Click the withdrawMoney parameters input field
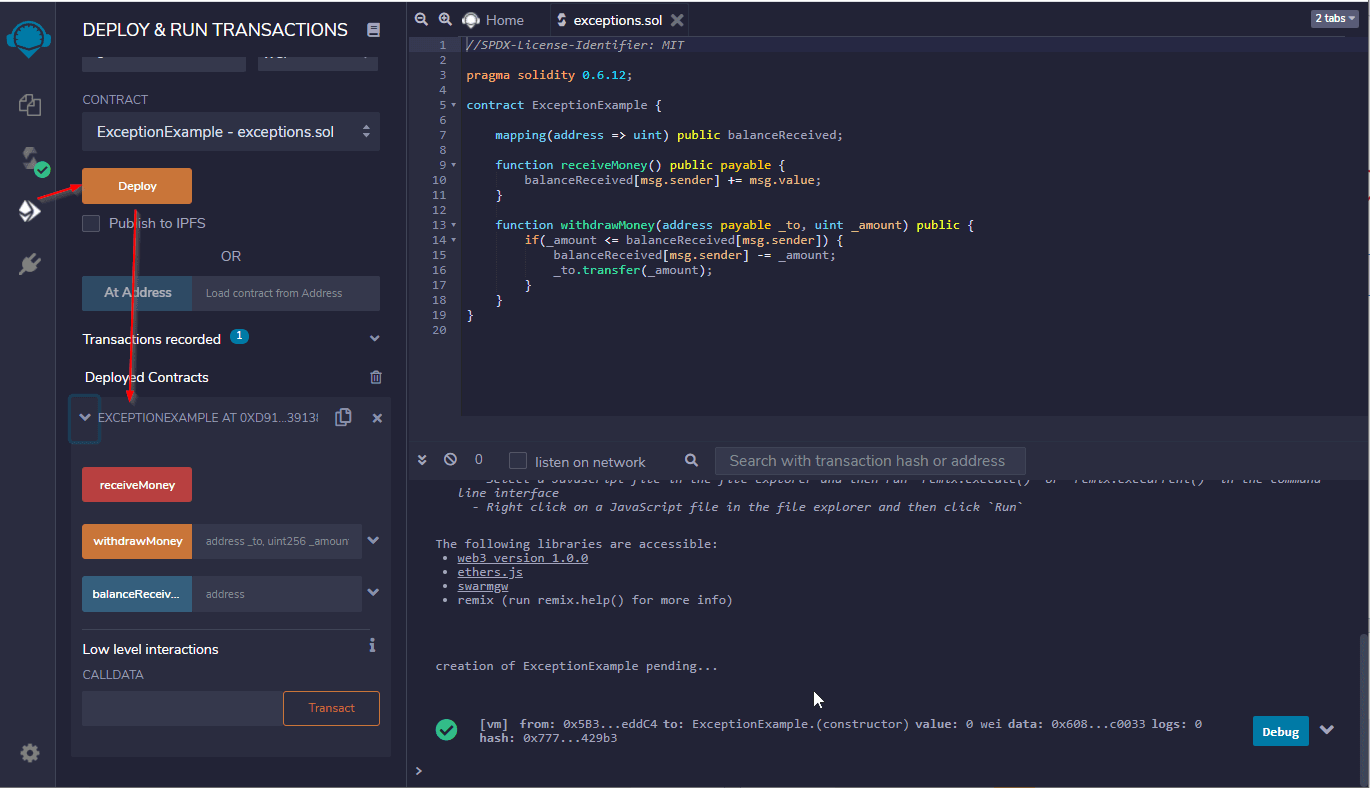 (x=277, y=541)
